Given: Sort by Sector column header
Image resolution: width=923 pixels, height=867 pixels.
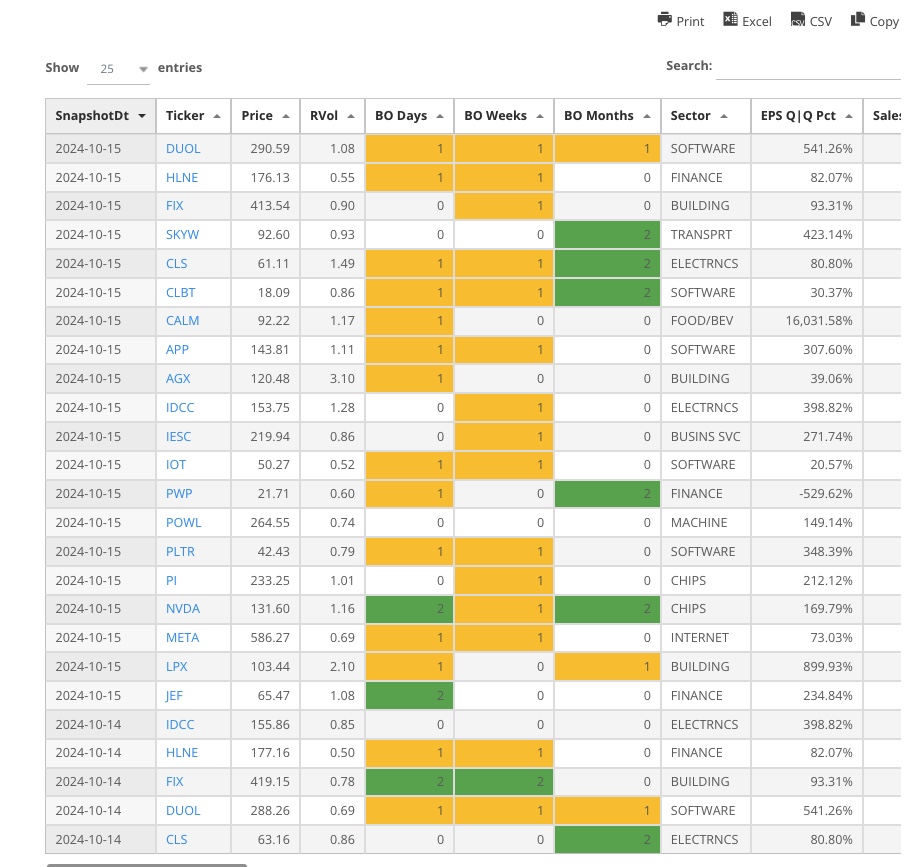Looking at the screenshot, I should point(705,116).
